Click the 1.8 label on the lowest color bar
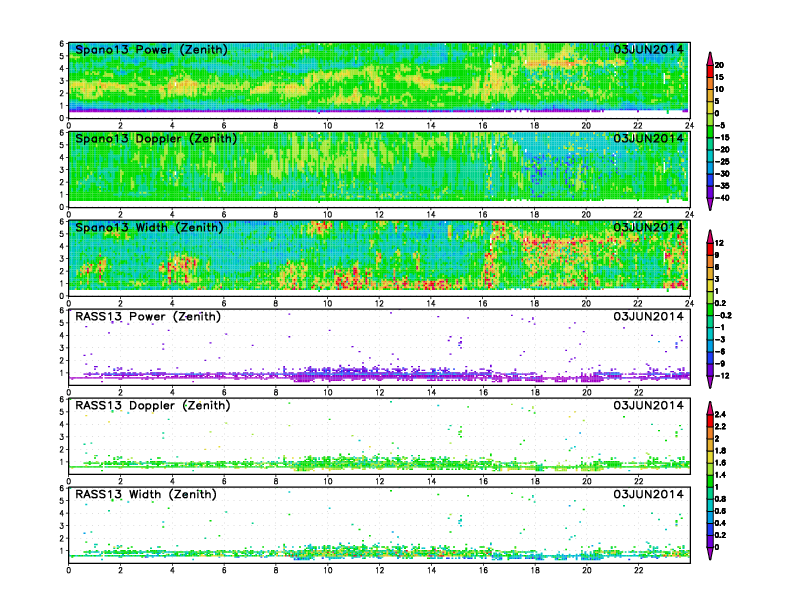Viewport: 792px width, 612px height. 721,451
